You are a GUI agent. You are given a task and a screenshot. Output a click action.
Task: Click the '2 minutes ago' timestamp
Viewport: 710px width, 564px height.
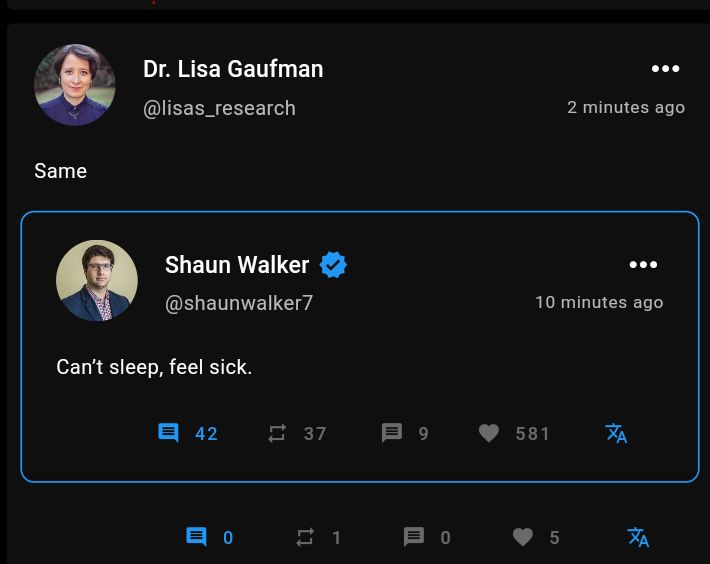(626, 107)
